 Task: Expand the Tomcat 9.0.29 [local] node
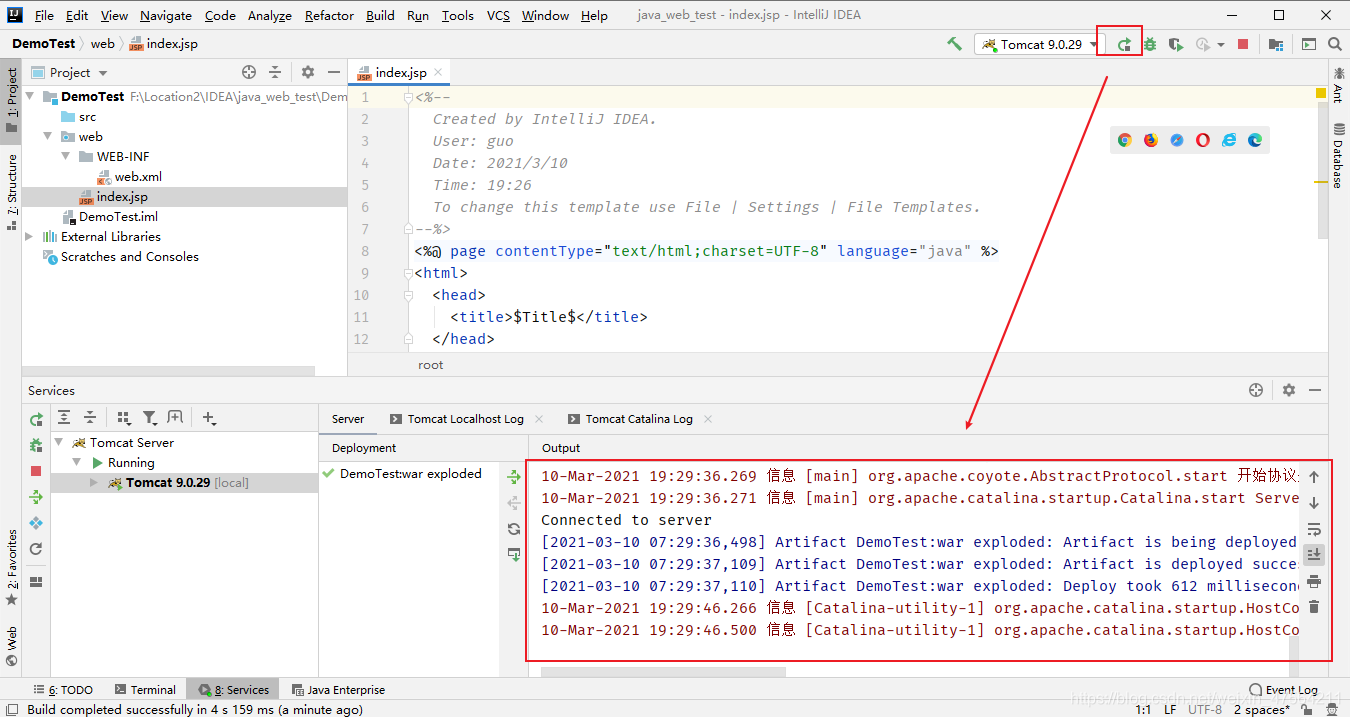click(95, 483)
